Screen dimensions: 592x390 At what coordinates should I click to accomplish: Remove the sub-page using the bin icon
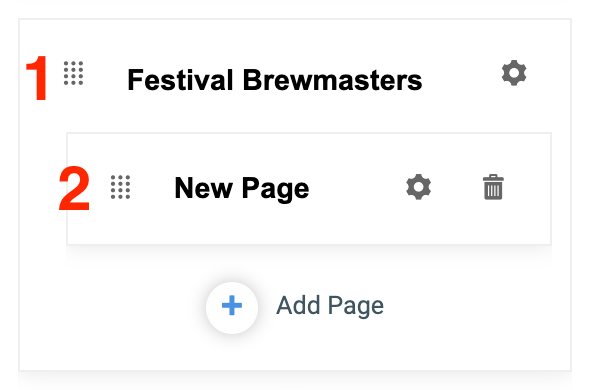point(493,187)
